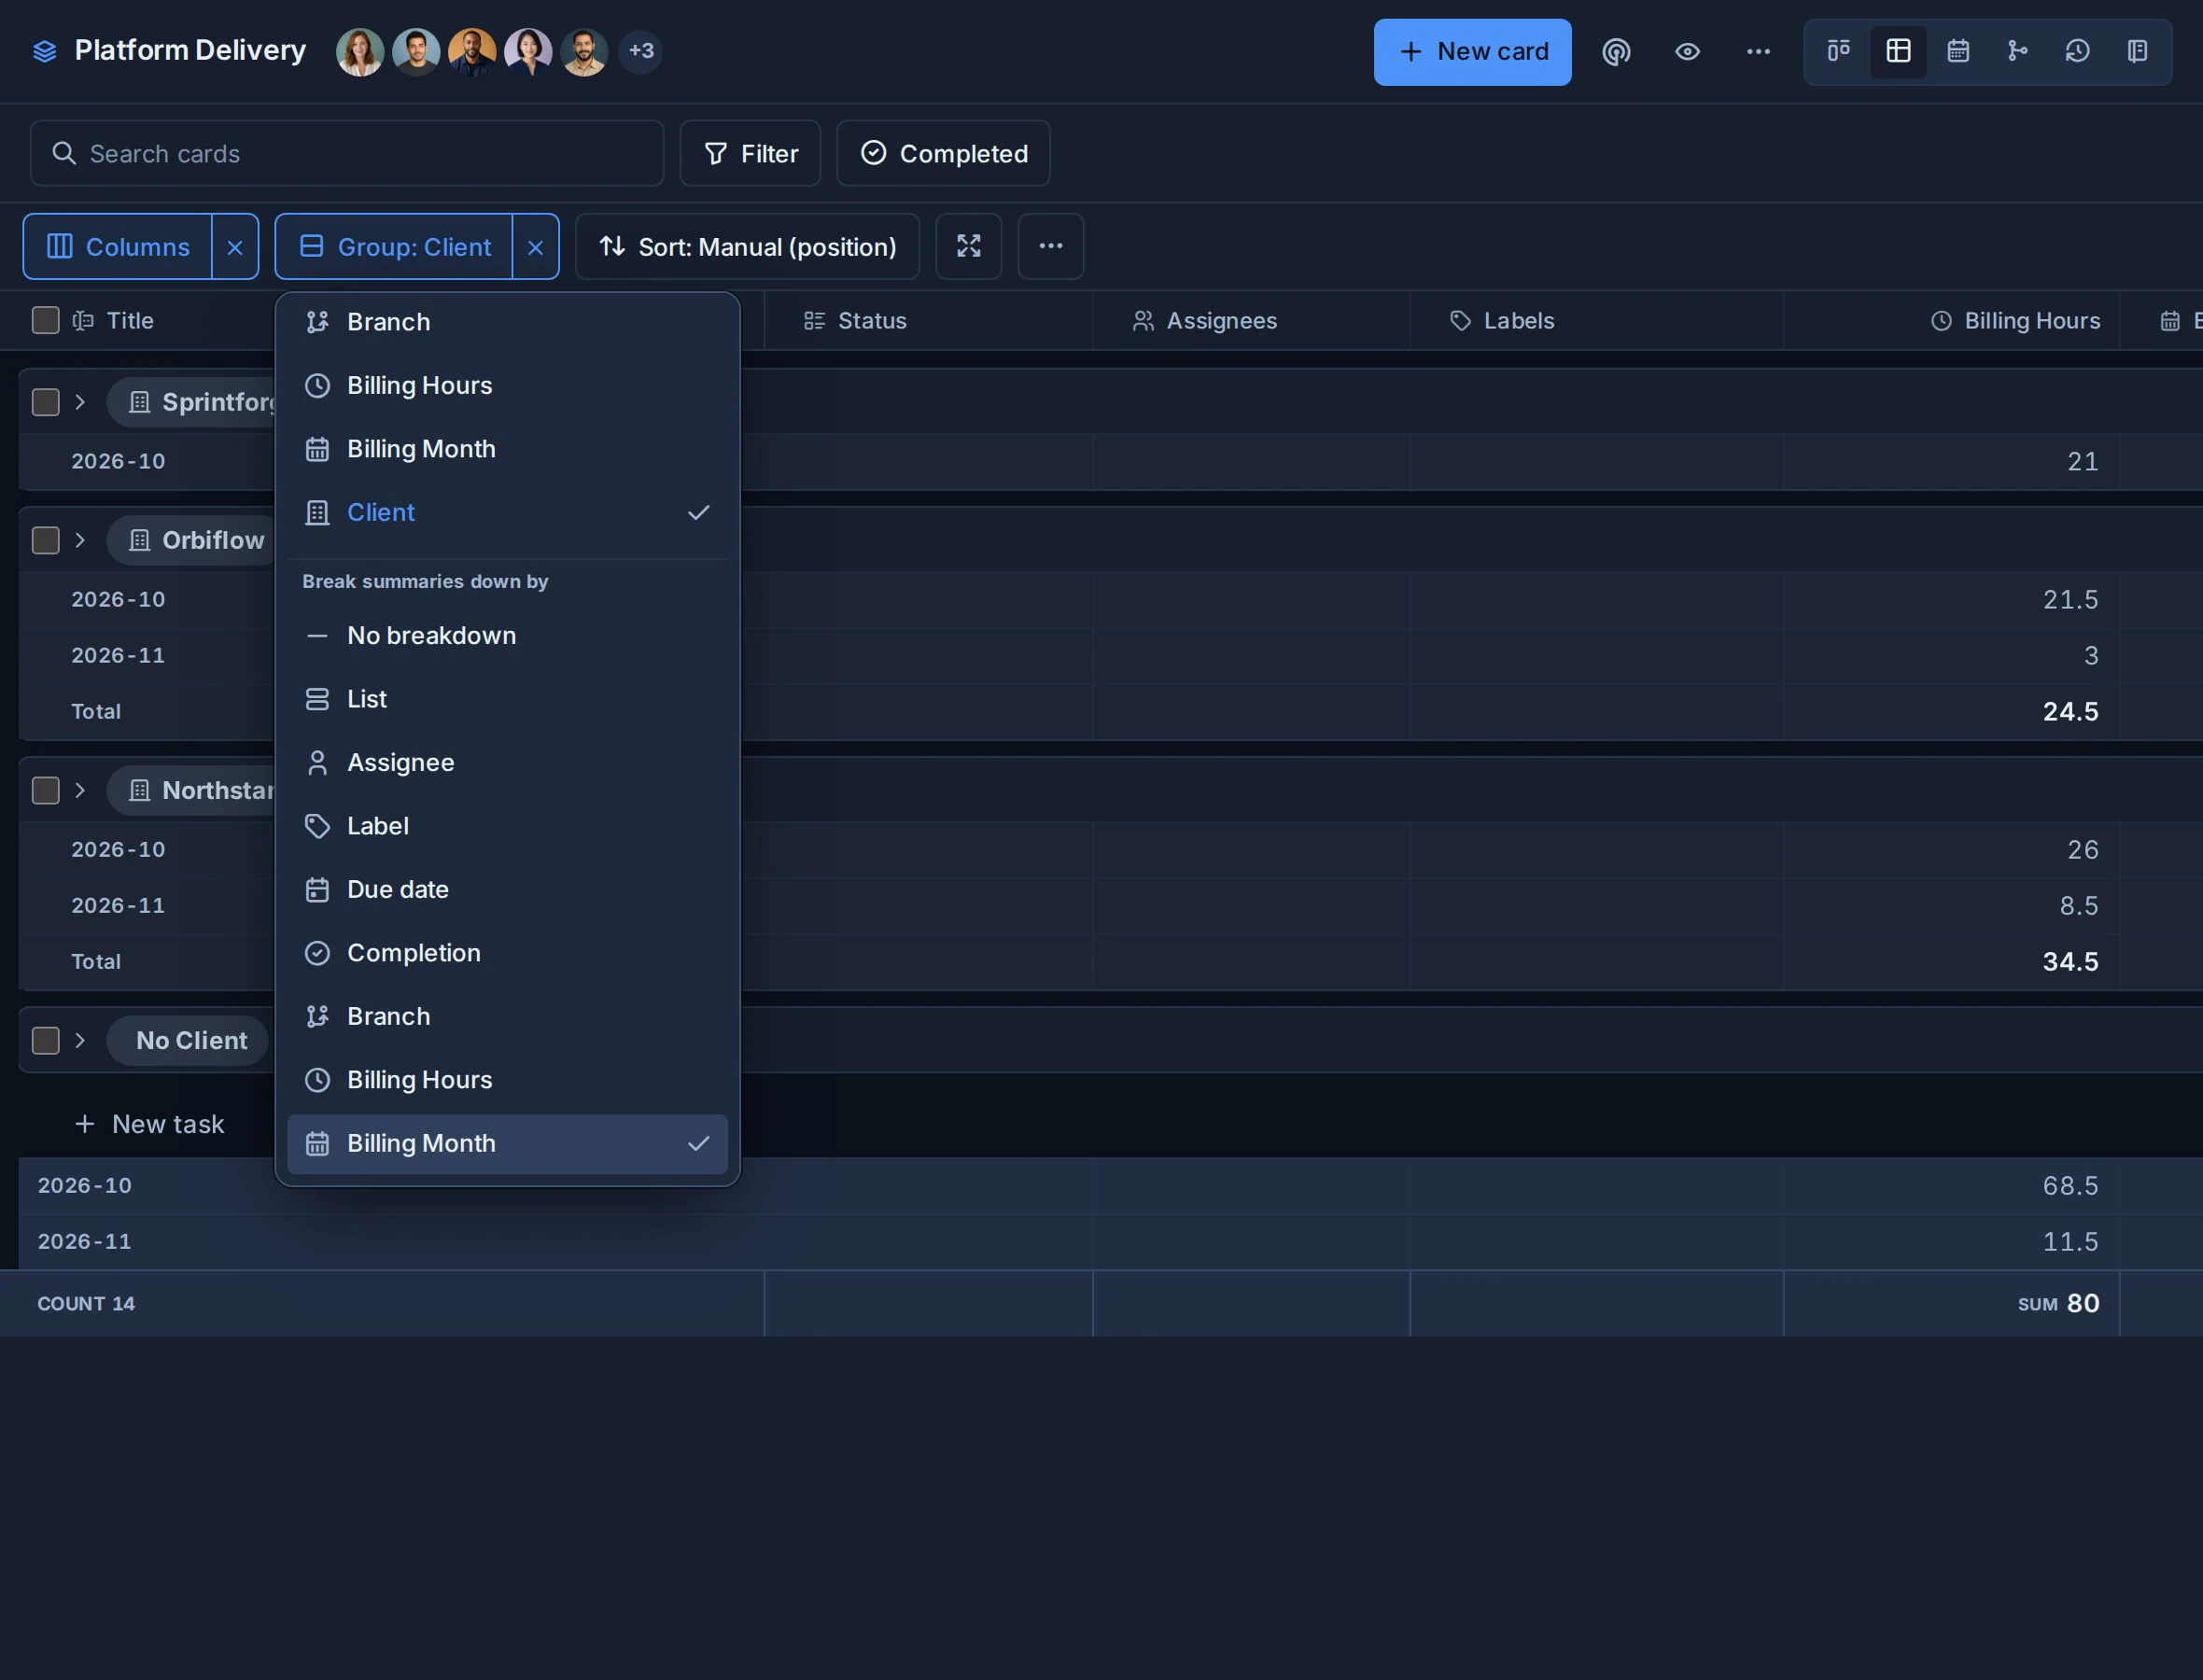Remove the Columns setting with X

point(235,247)
